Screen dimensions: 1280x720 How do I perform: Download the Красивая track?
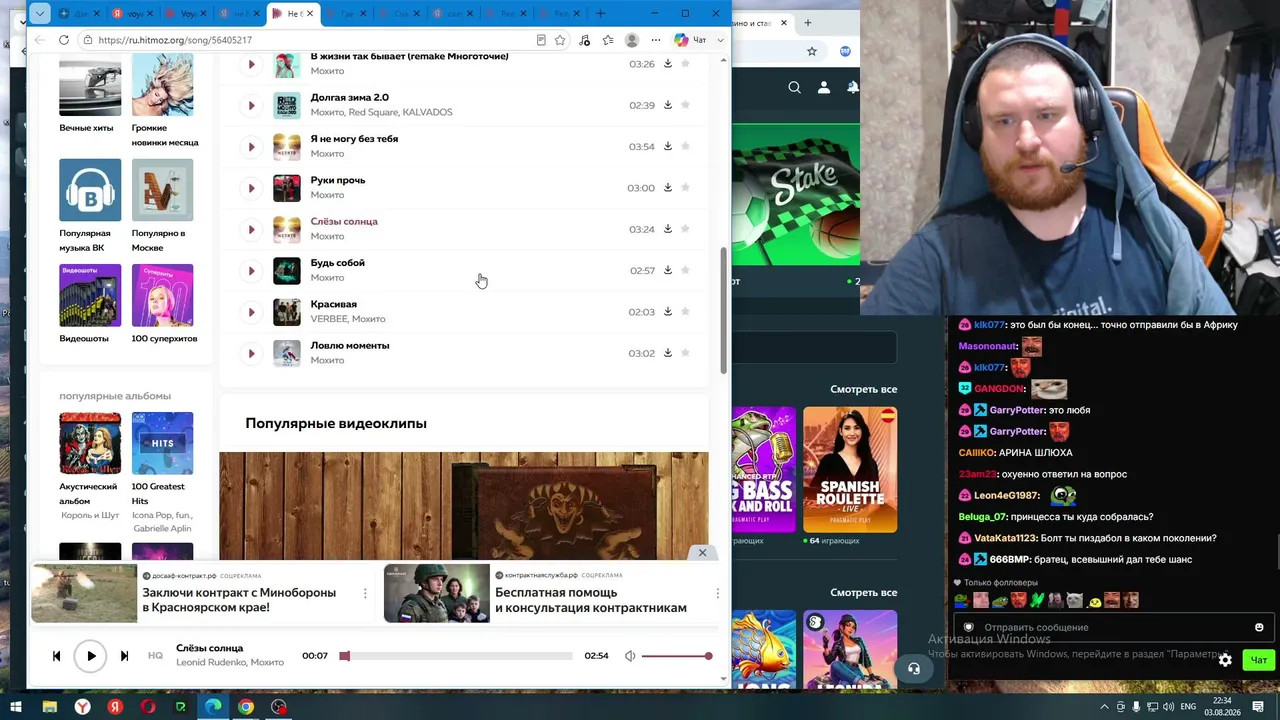point(668,311)
